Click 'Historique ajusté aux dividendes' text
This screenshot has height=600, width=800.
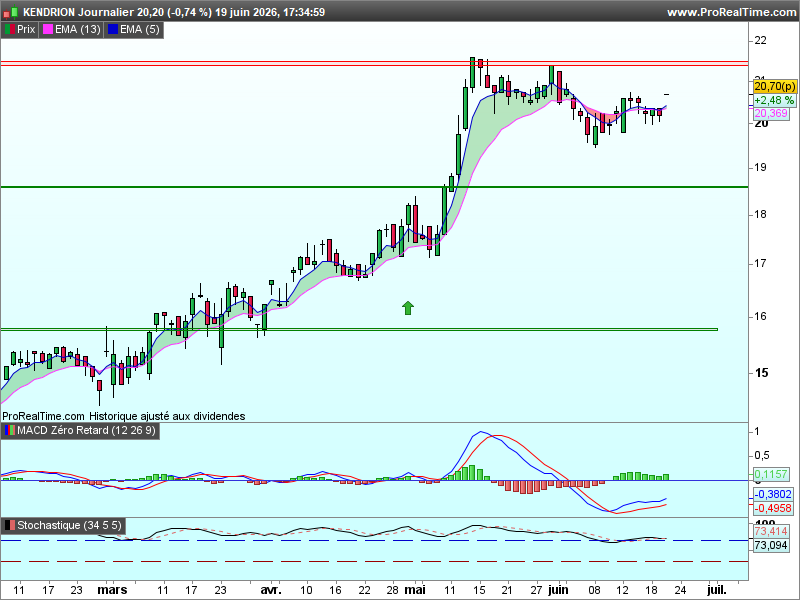[x=167, y=416]
